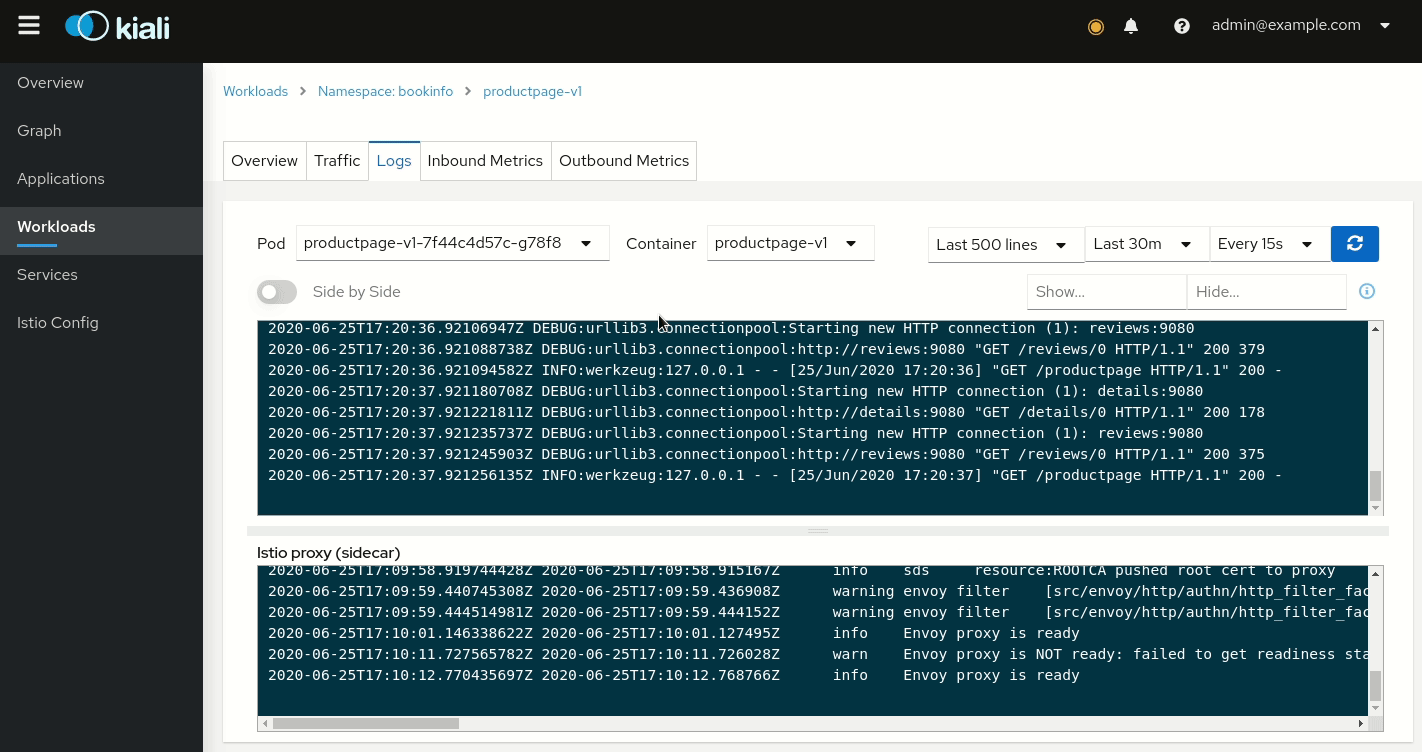This screenshot has width=1422, height=752.
Task: Go to Overview in the sidebar
Action: tap(101, 83)
